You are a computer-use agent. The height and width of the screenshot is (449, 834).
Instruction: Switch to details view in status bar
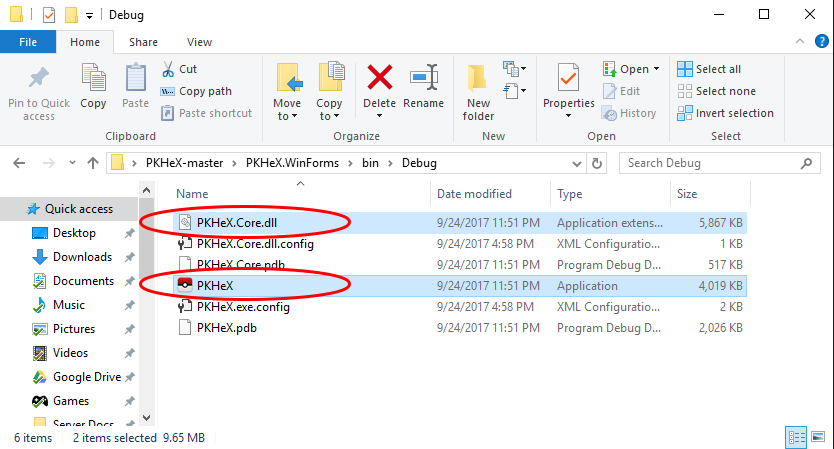point(797,437)
